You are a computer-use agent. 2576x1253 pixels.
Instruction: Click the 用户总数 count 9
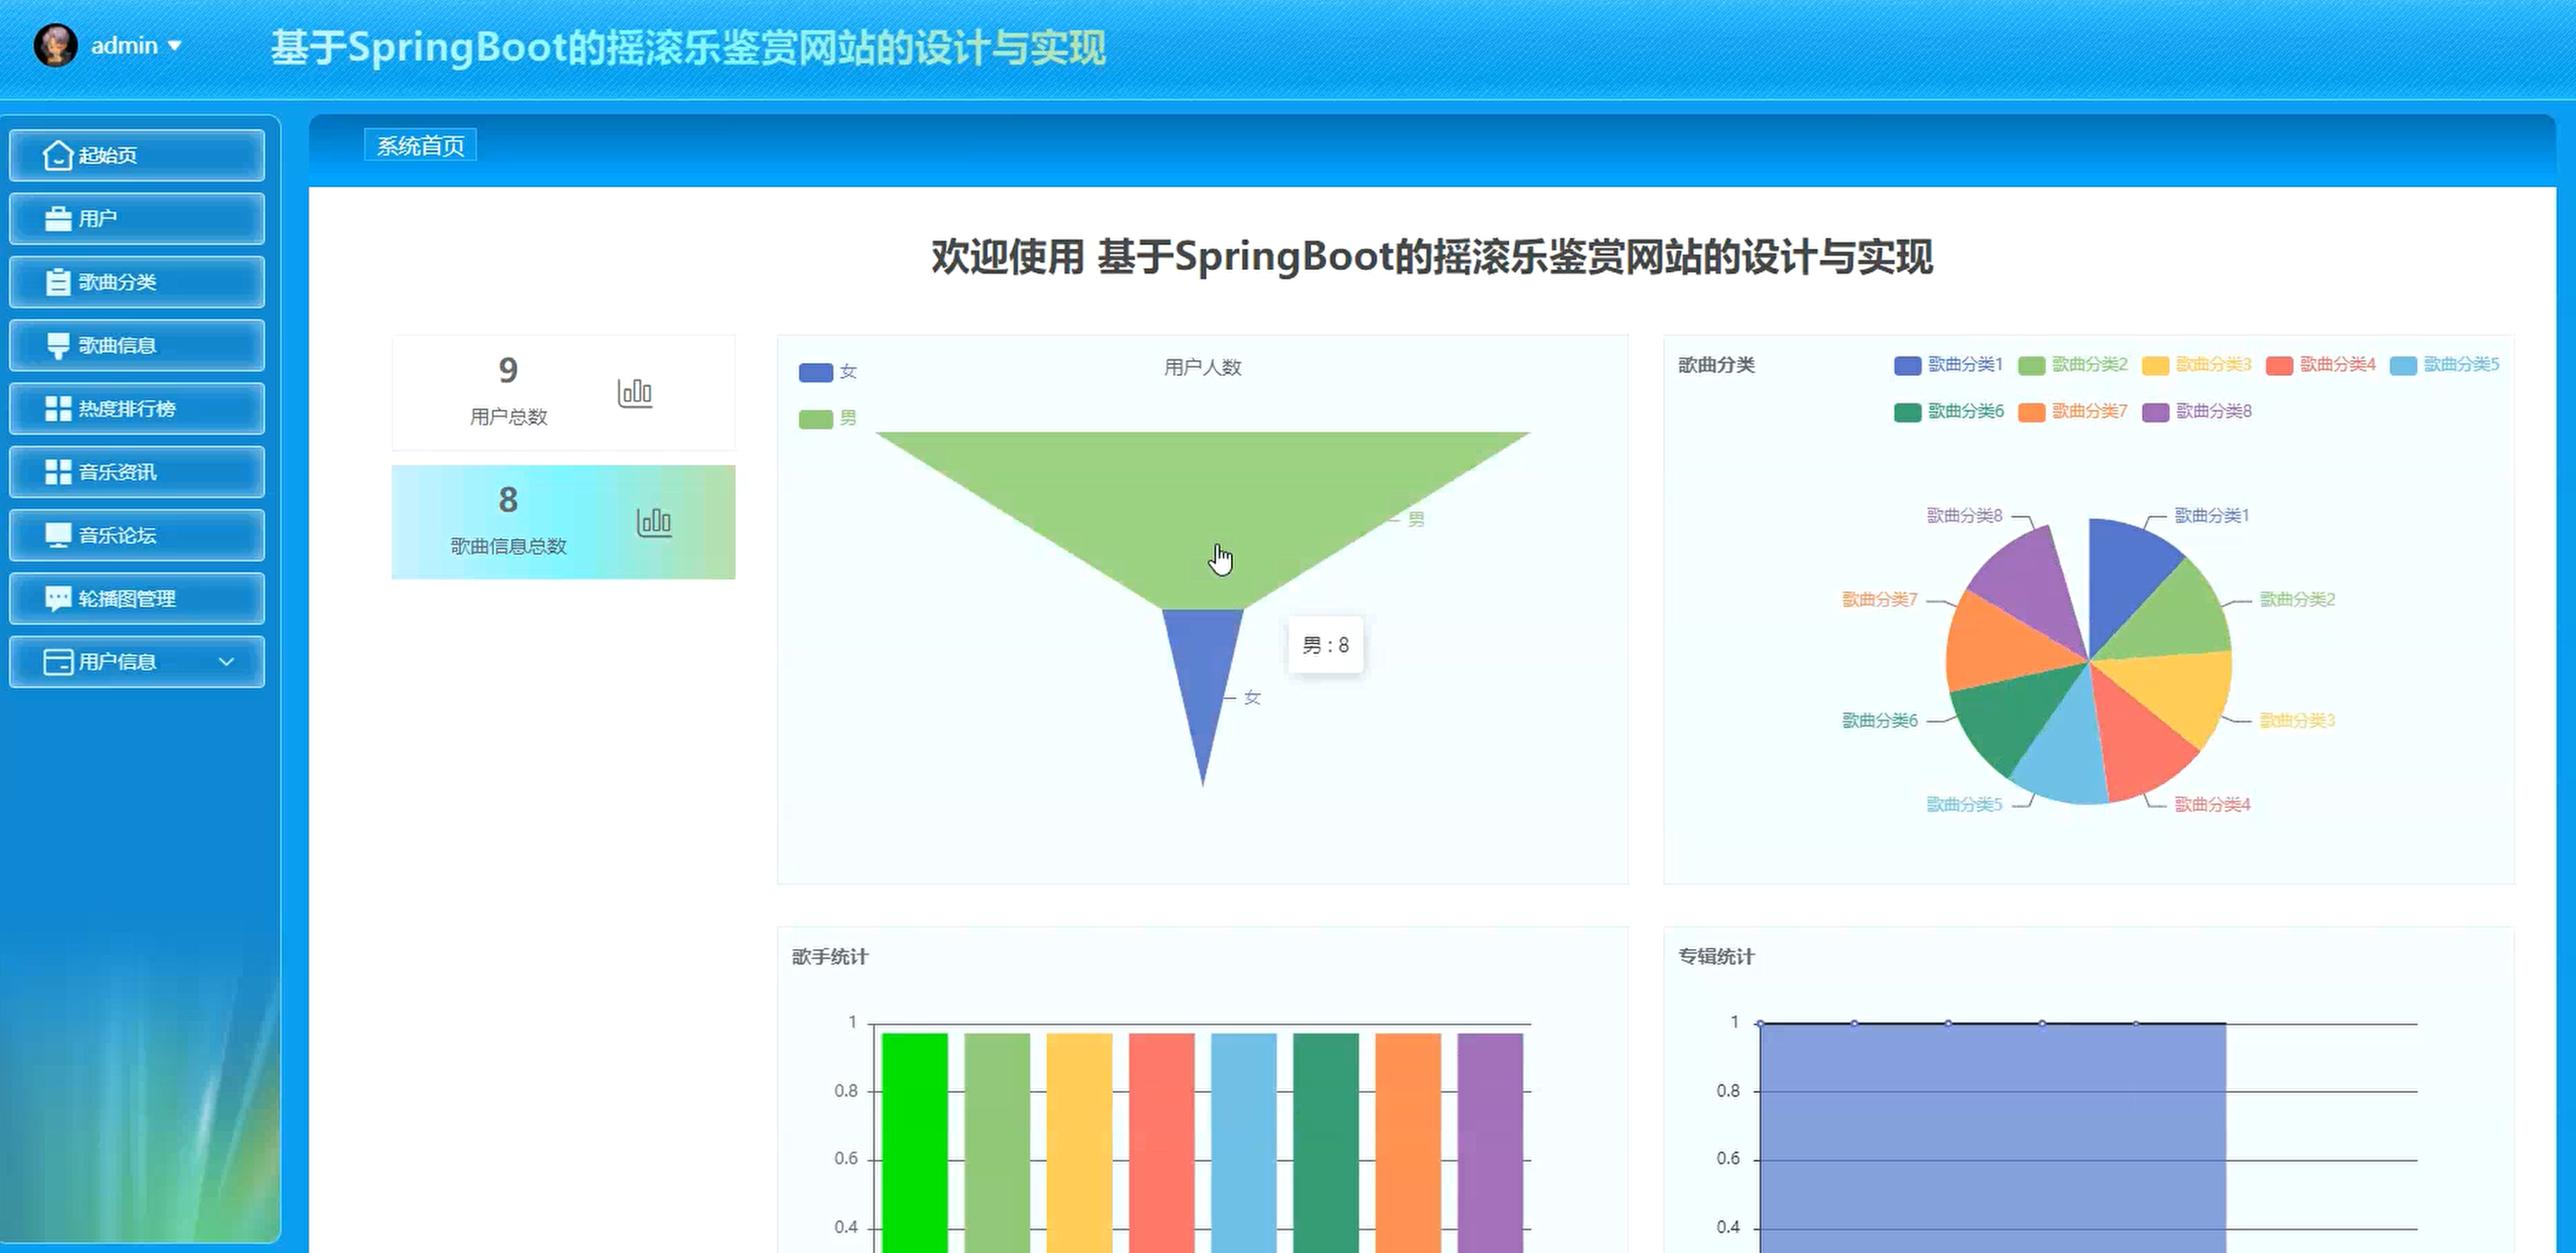(508, 371)
